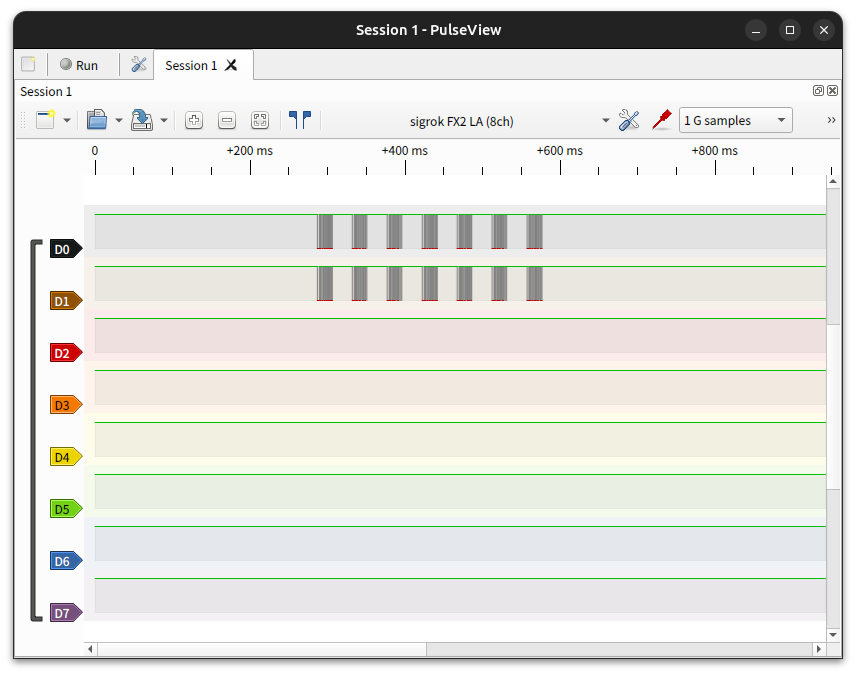This screenshot has height=675, width=856.
Task: Expand the save options dropdown arrow
Action: [x=164, y=120]
